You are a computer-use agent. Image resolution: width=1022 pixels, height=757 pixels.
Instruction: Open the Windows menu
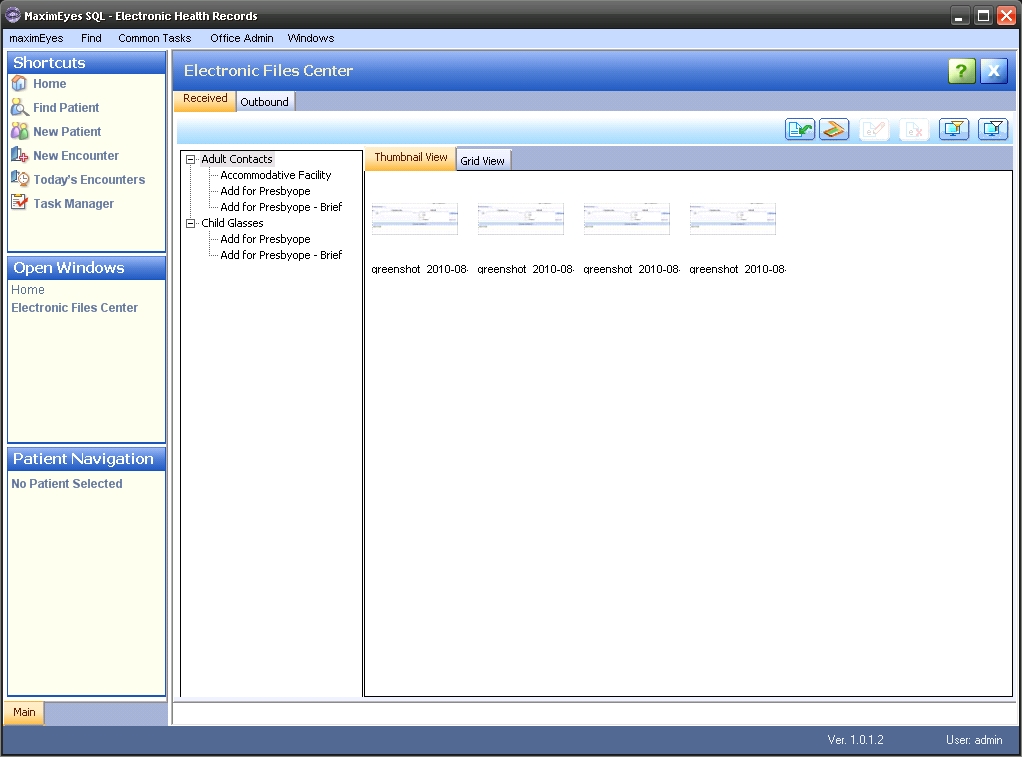(x=311, y=38)
